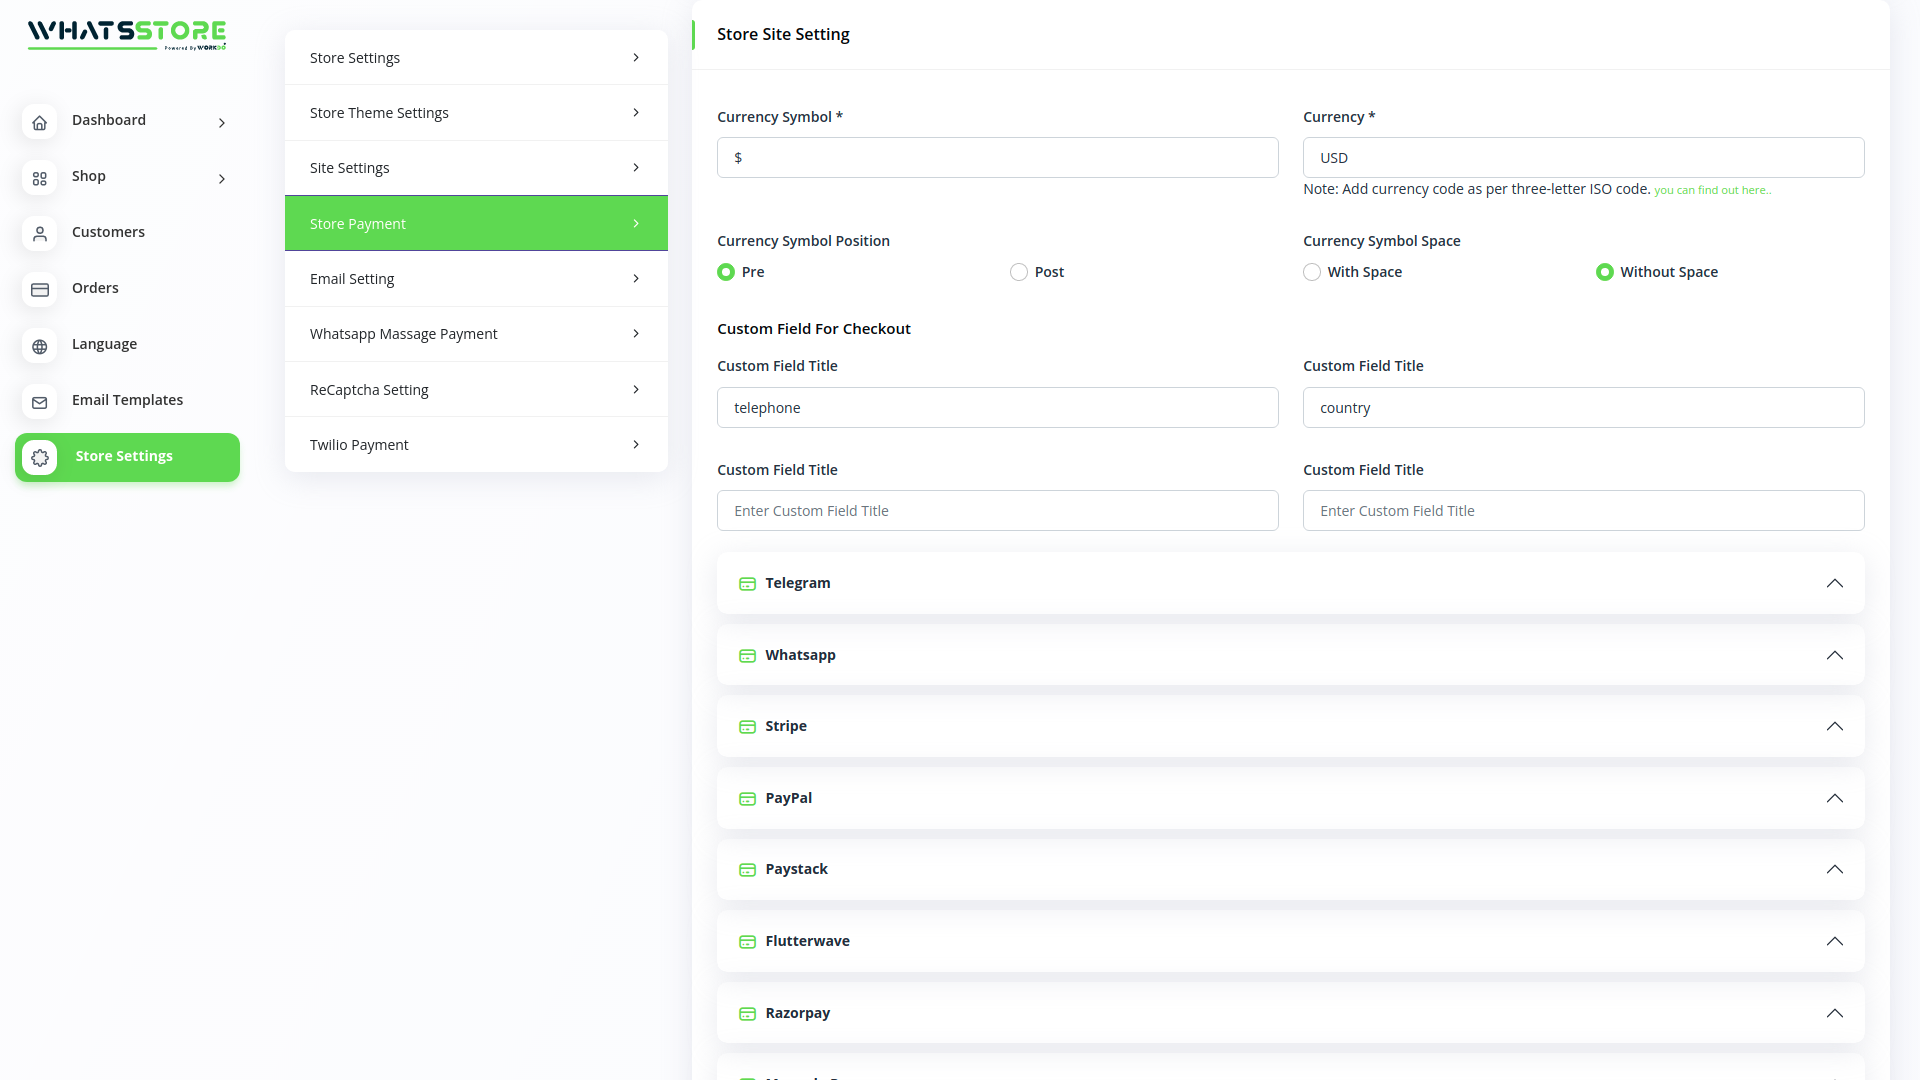Screen dimensions: 1920x1080
Task: Click the Shop grid icon
Action: click(40, 178)
